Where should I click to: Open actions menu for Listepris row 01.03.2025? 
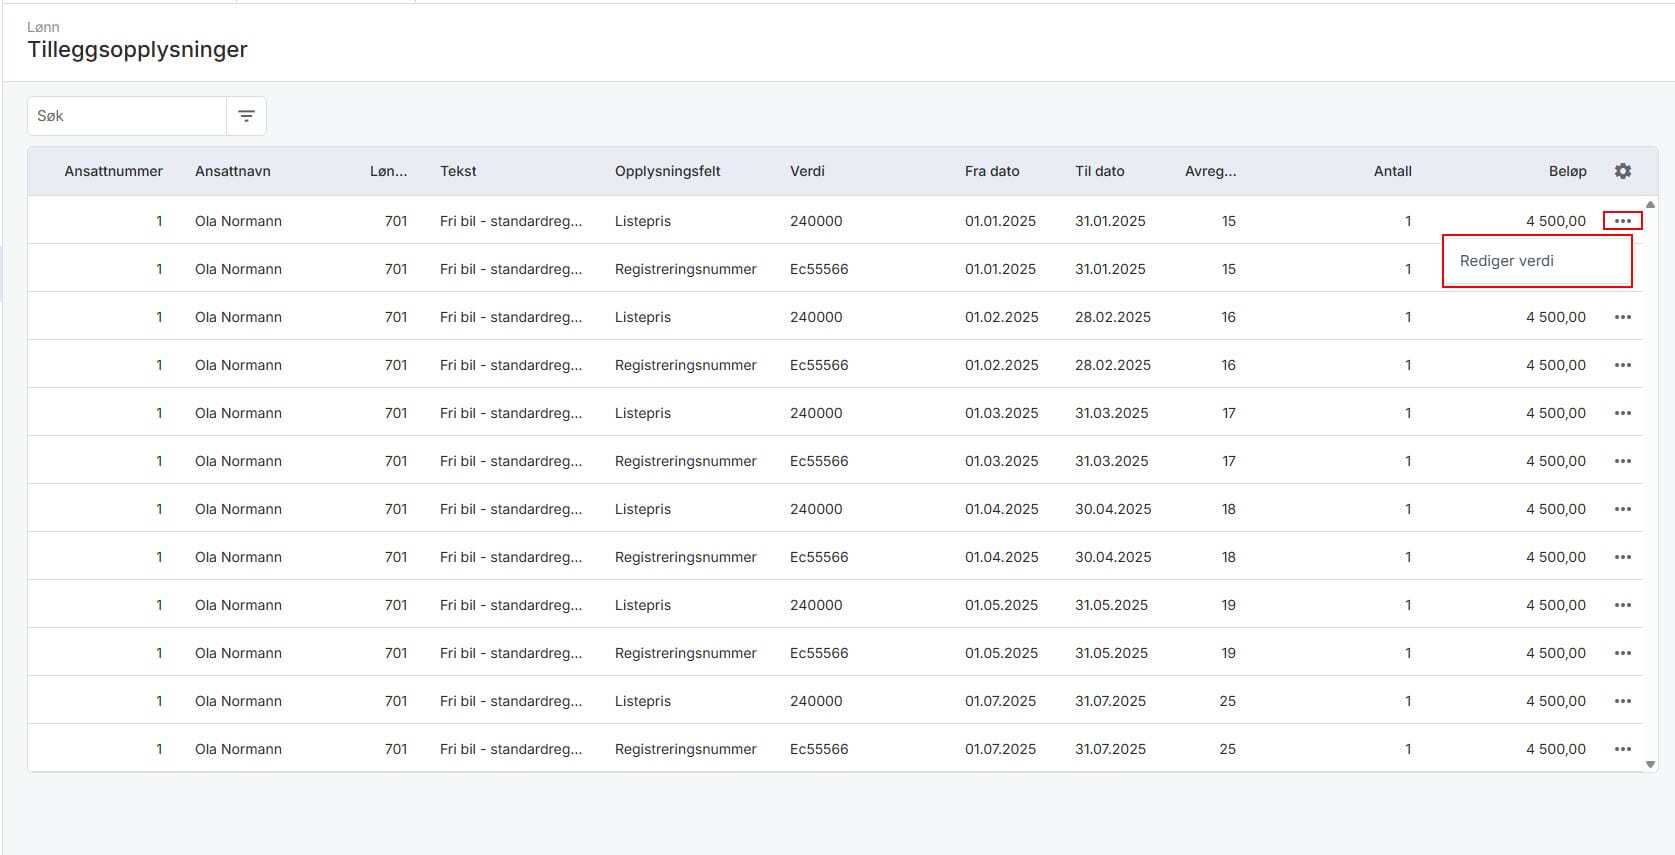coord(1622,413)
